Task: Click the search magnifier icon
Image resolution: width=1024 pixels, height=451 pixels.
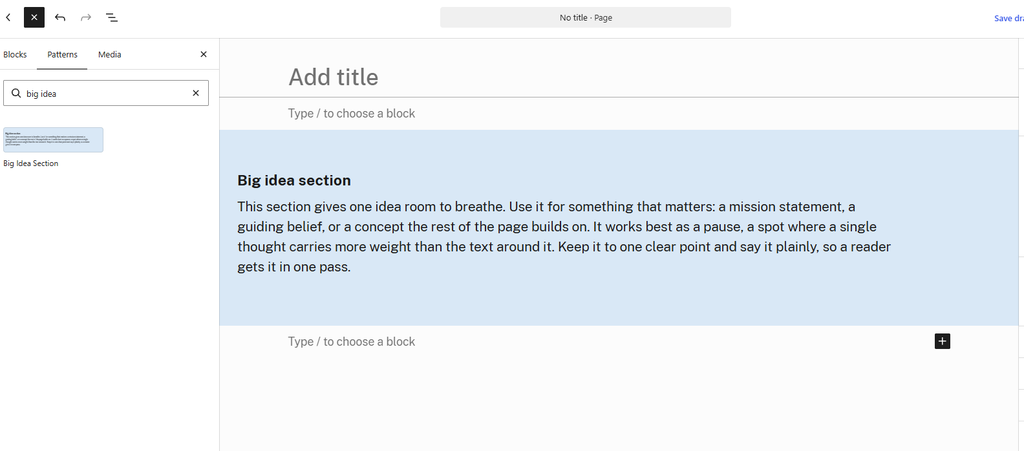Action: [x=16, y=93]
